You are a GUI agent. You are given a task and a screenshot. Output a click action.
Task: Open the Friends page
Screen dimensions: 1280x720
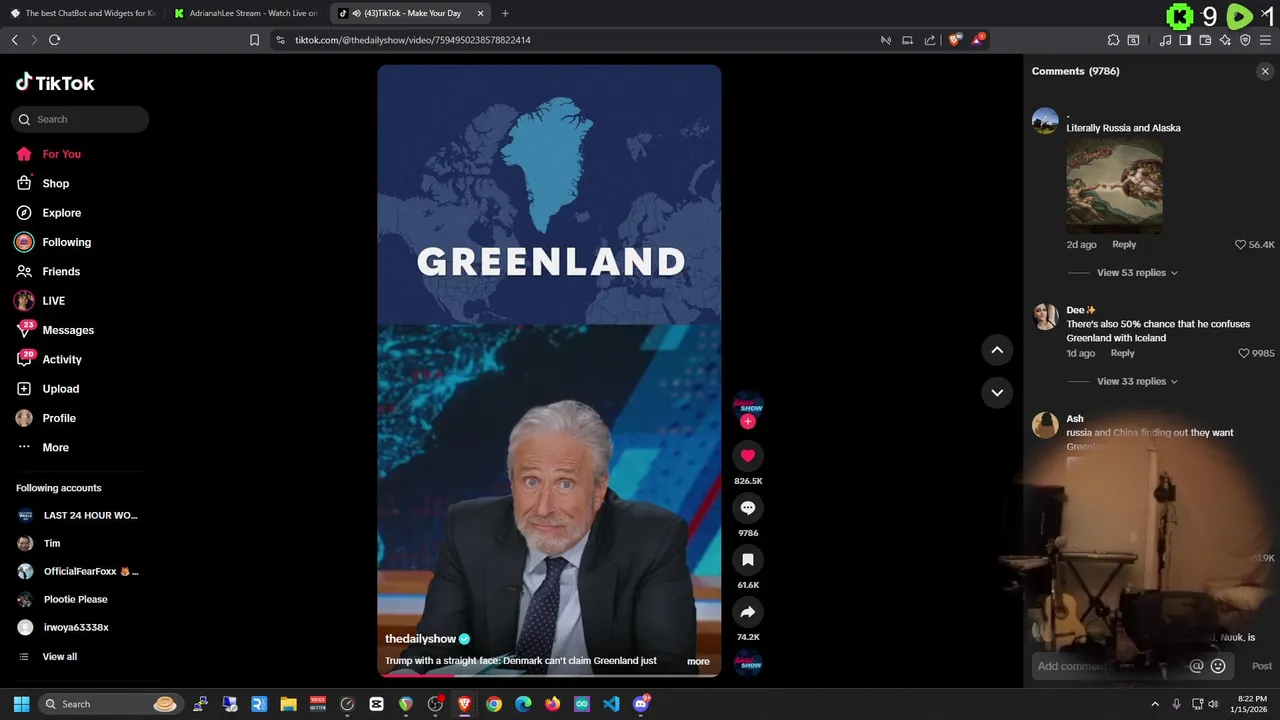coord(60,271)
